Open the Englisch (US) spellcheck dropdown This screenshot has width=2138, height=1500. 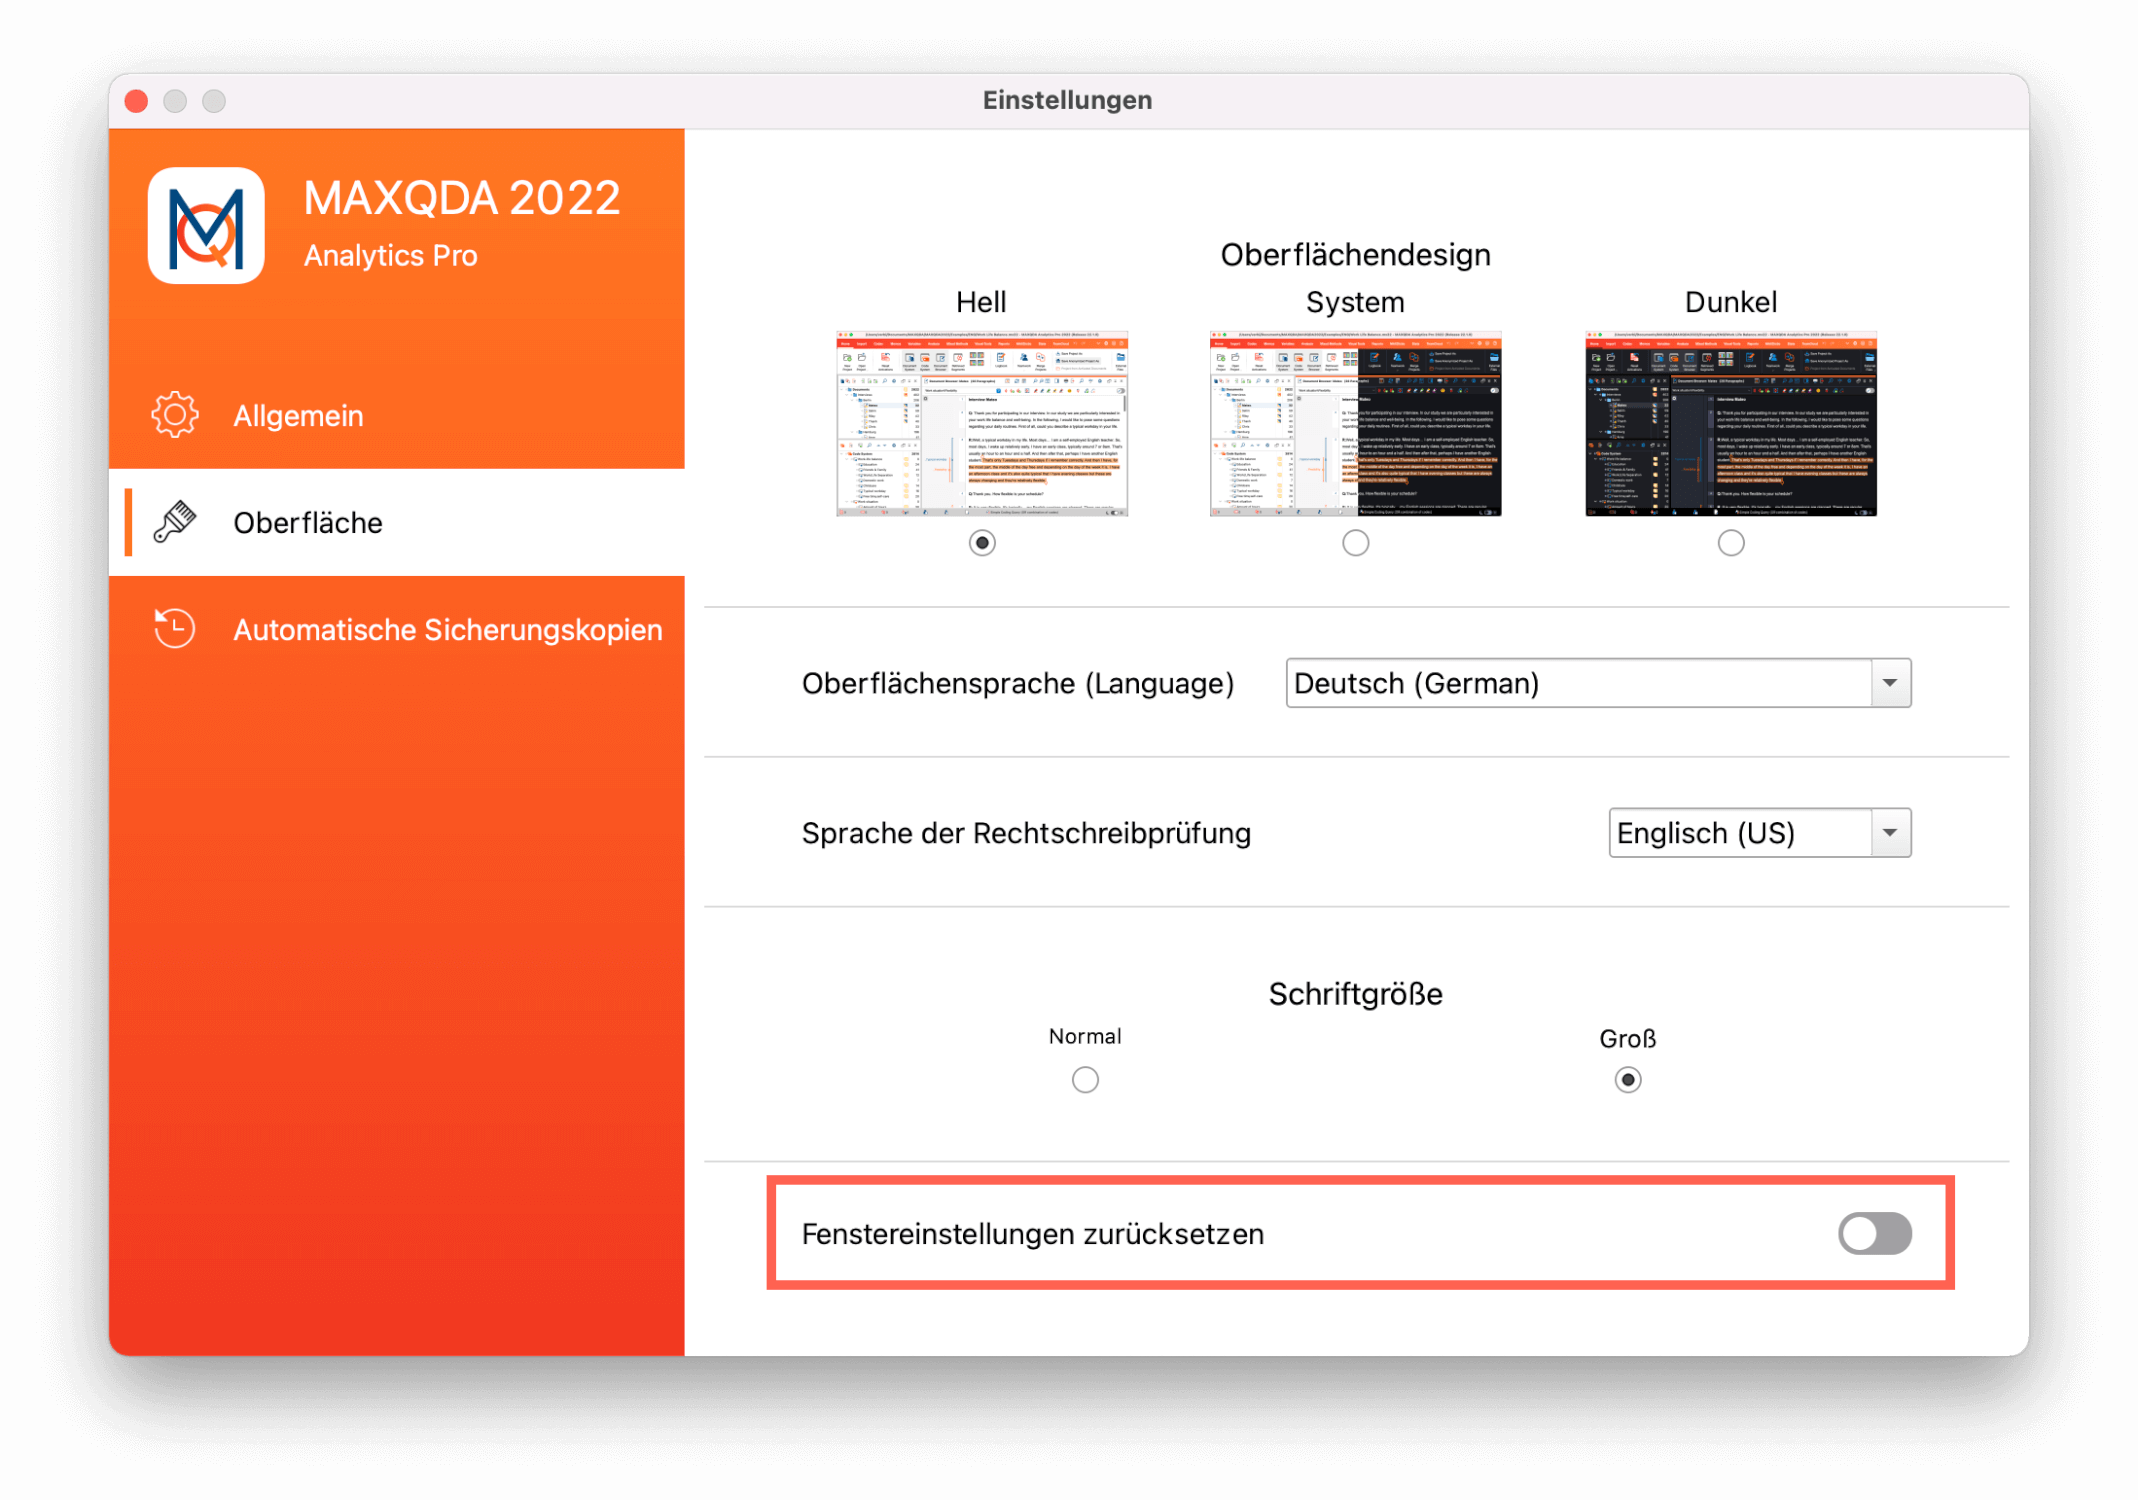click(1759, 833)
